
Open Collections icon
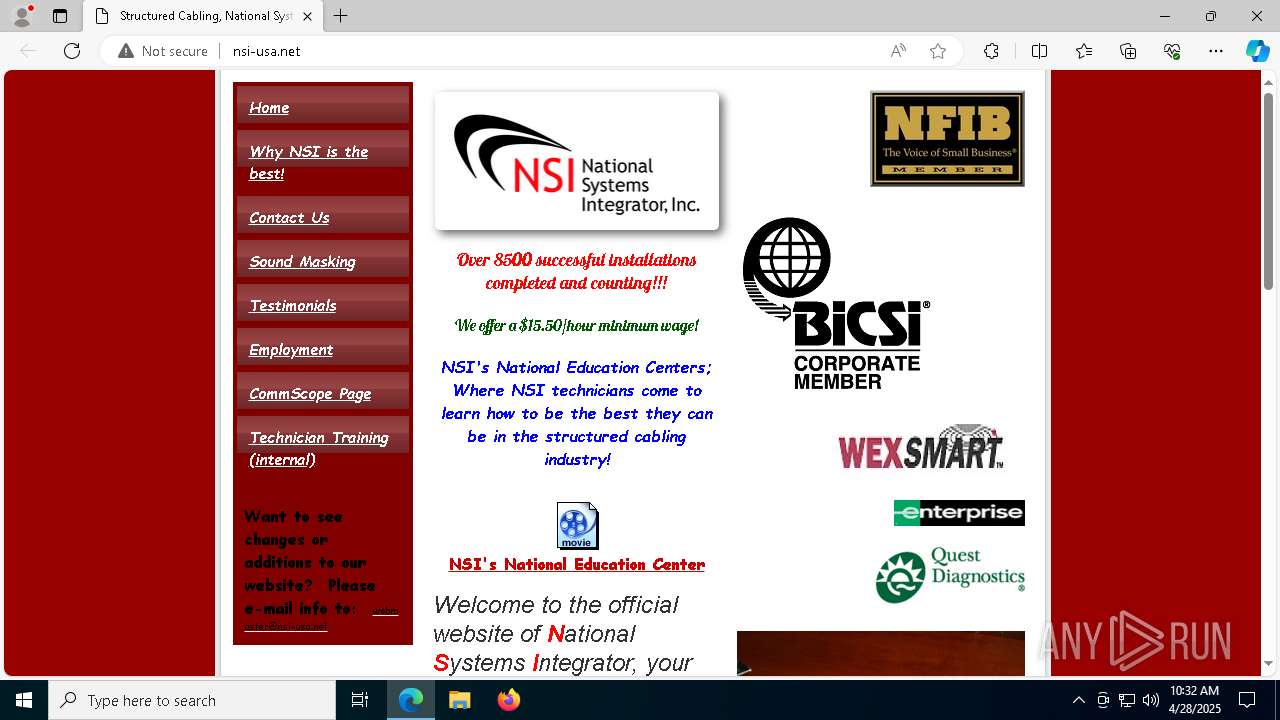1128,51
